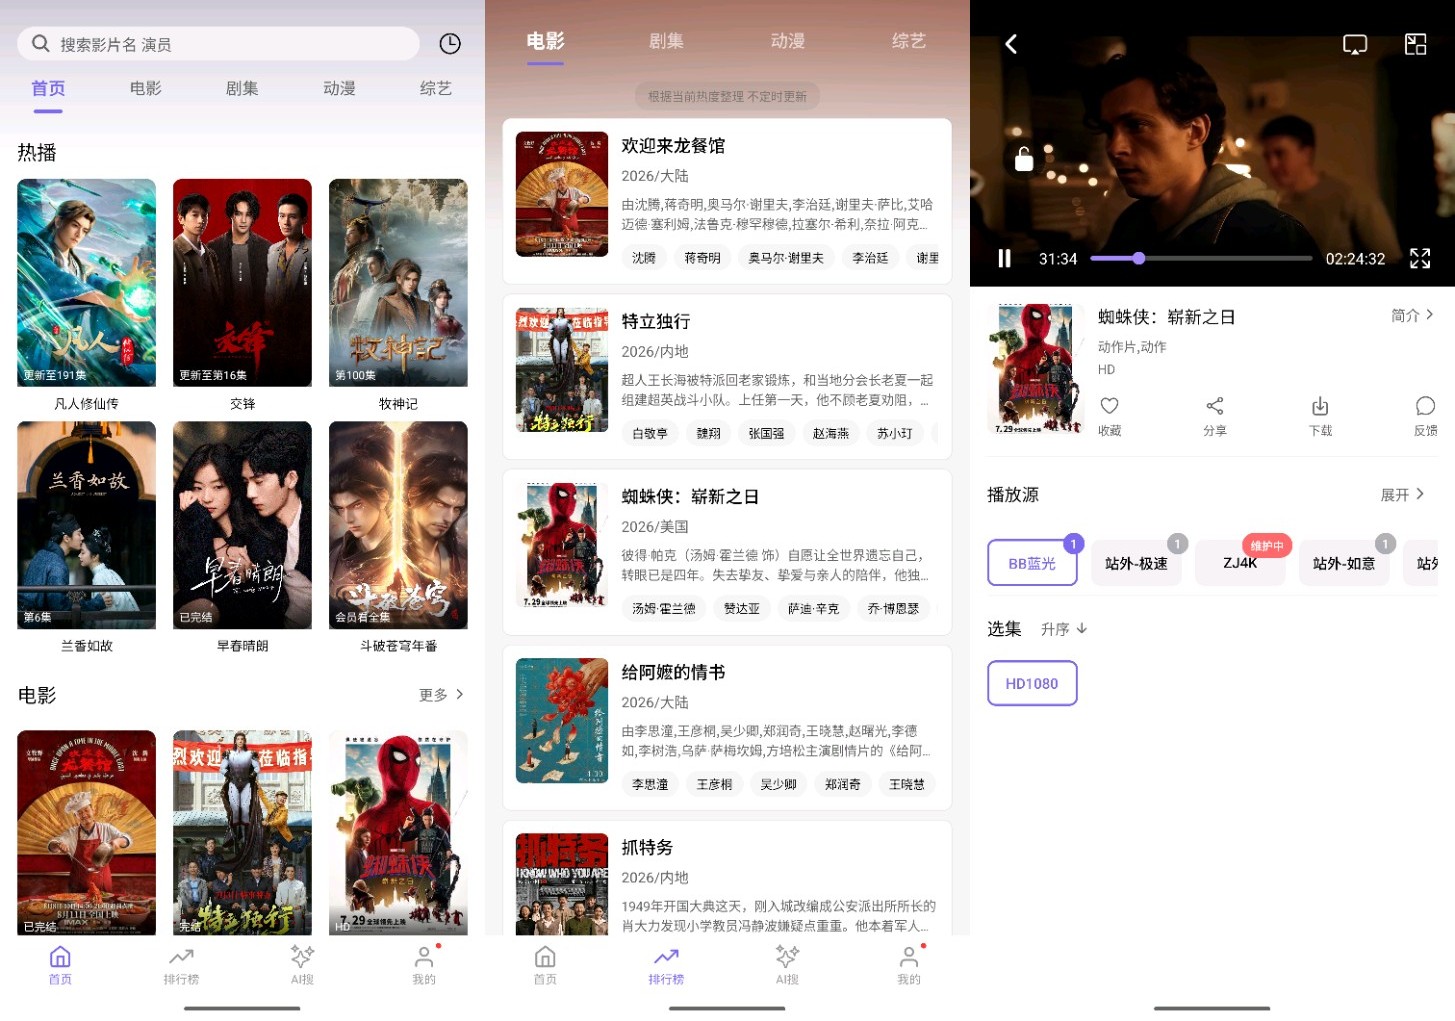Select 综艺 tab on ranking screen
1455x1021 pixels.
tap(909, 41)
